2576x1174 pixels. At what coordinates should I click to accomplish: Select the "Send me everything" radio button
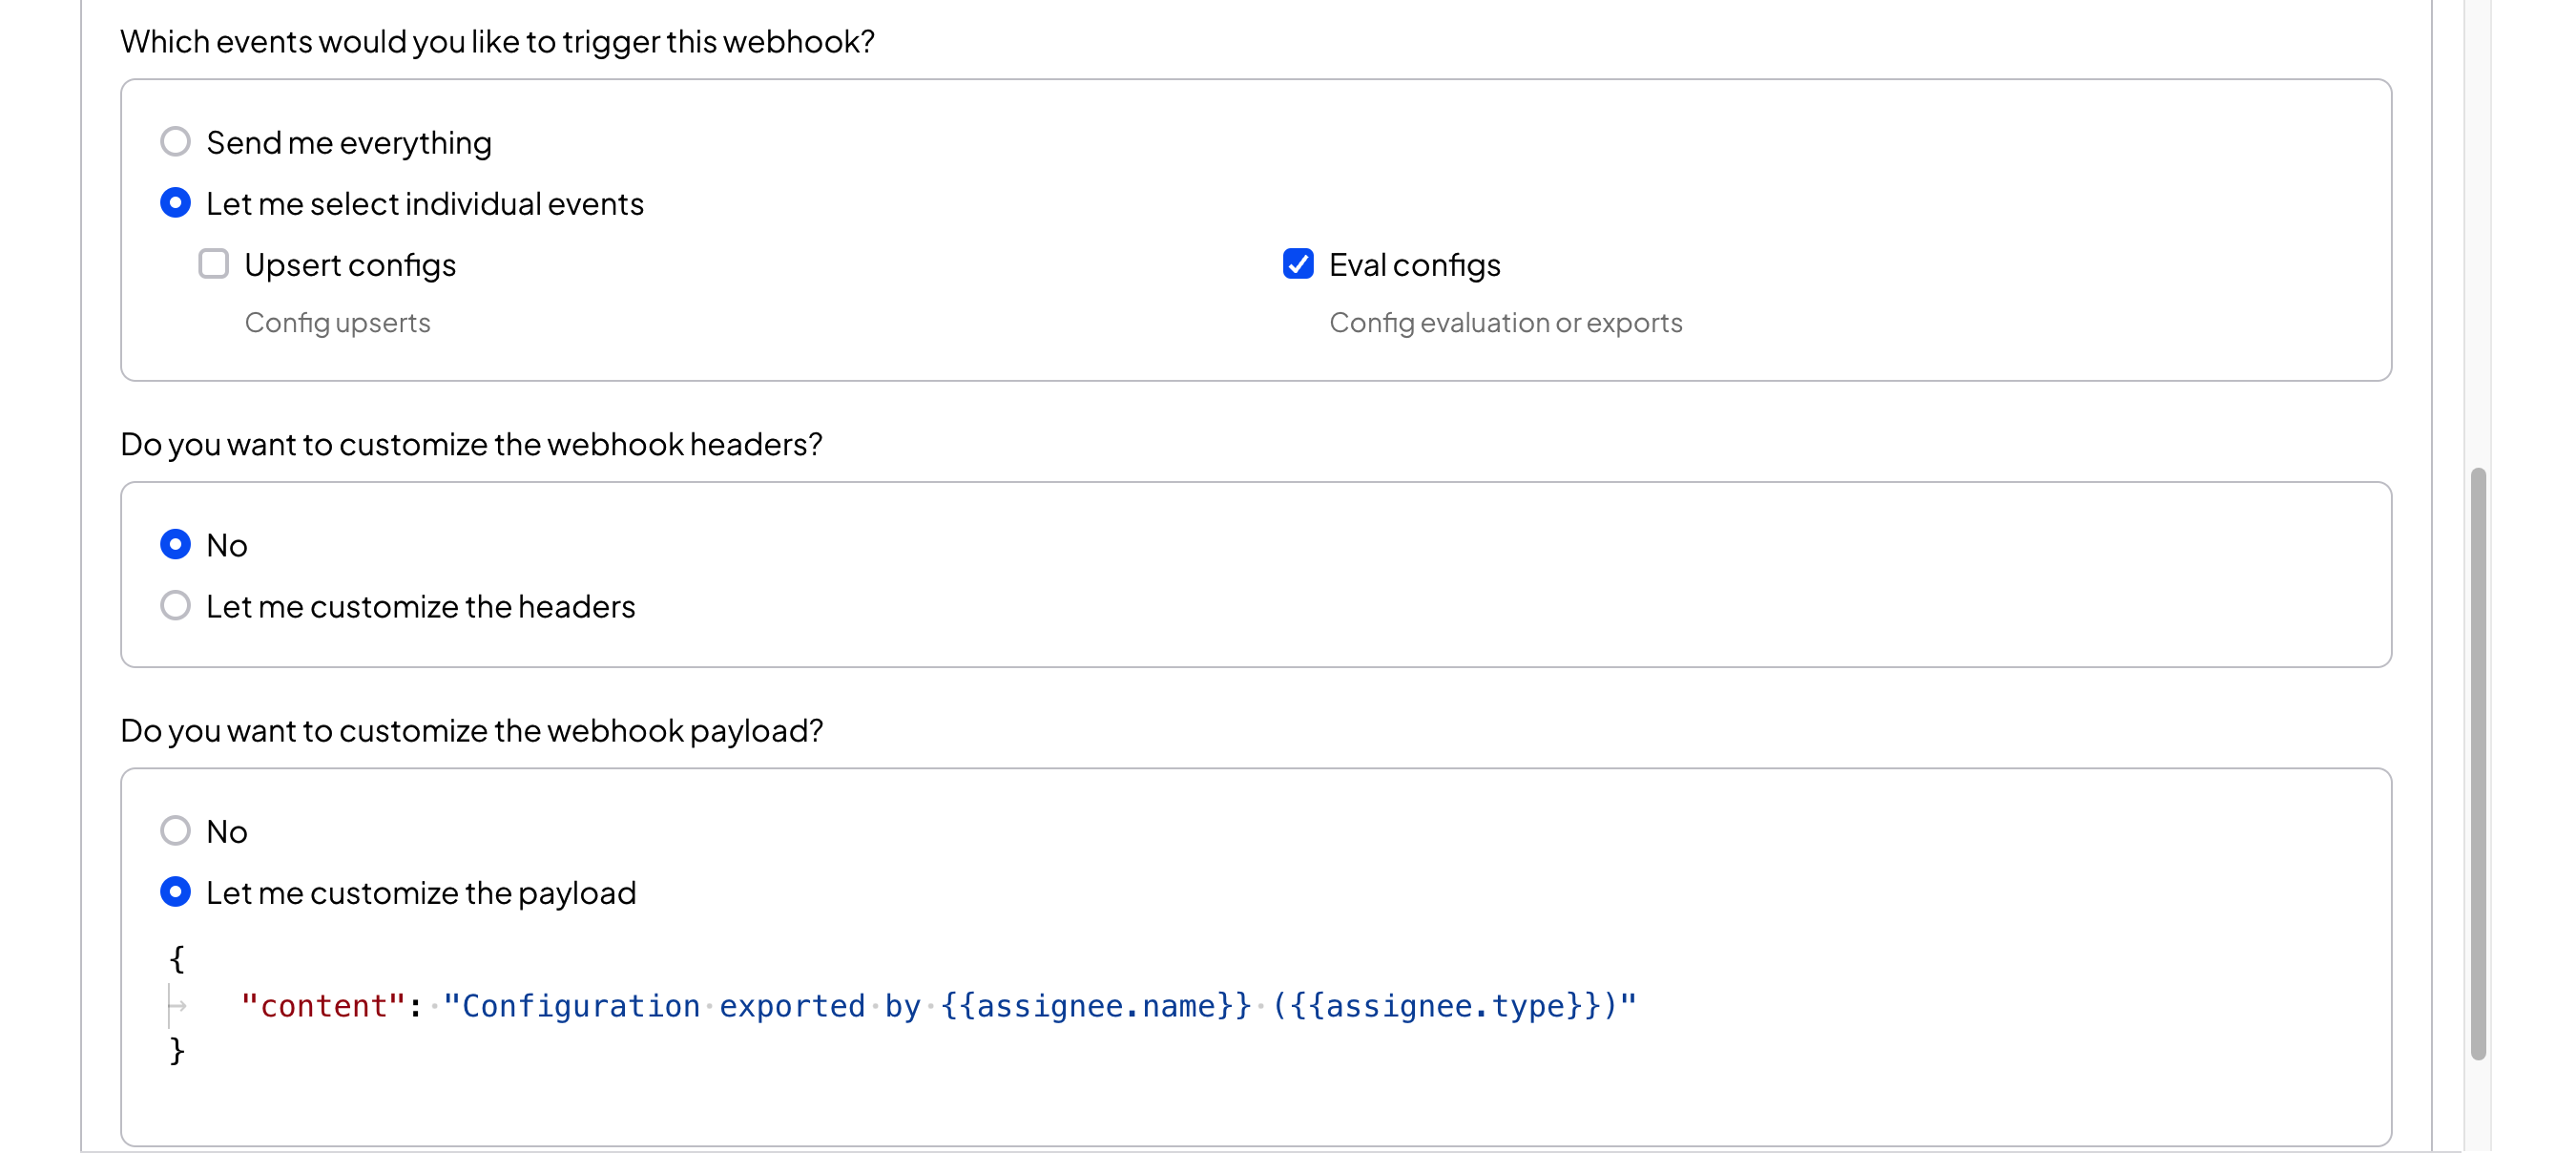175,142
